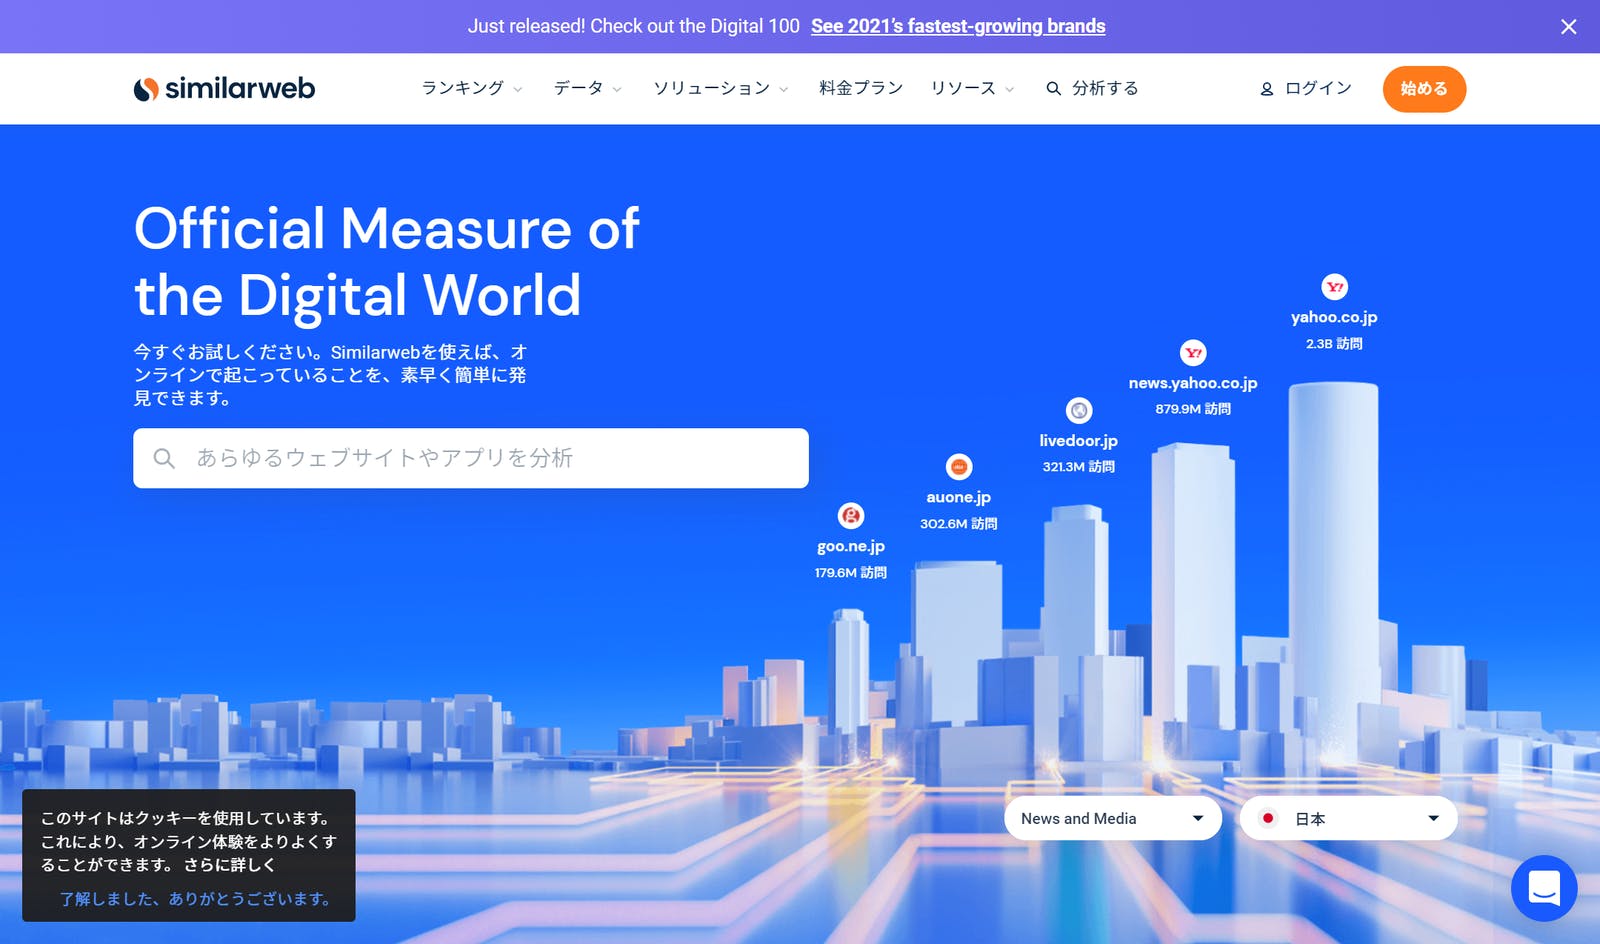Select the livedoor.jp label
Screen dimensions: 1600x944
click(x=1079, y=441)
